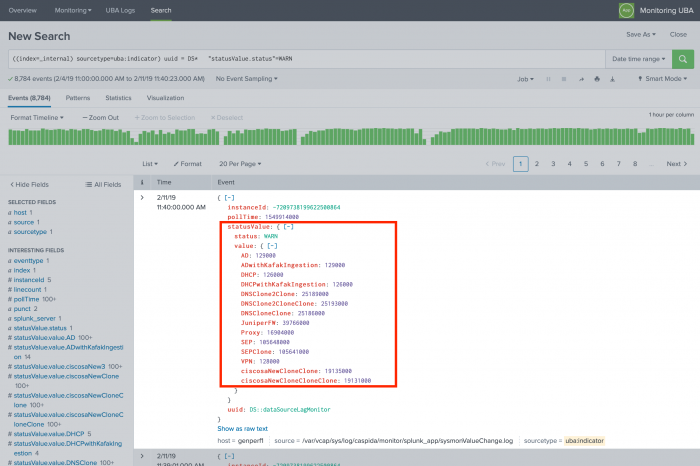
Task: Click the WARN status value
Action: (271, 236)
